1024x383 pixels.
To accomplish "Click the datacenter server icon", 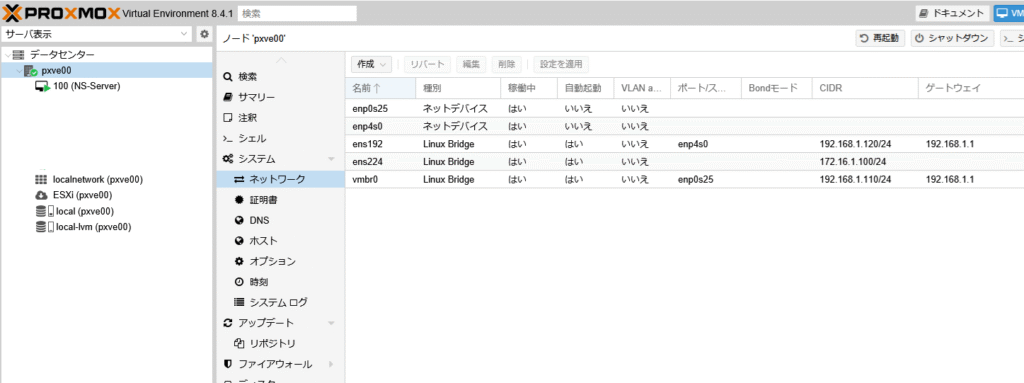I will [18, 55].
